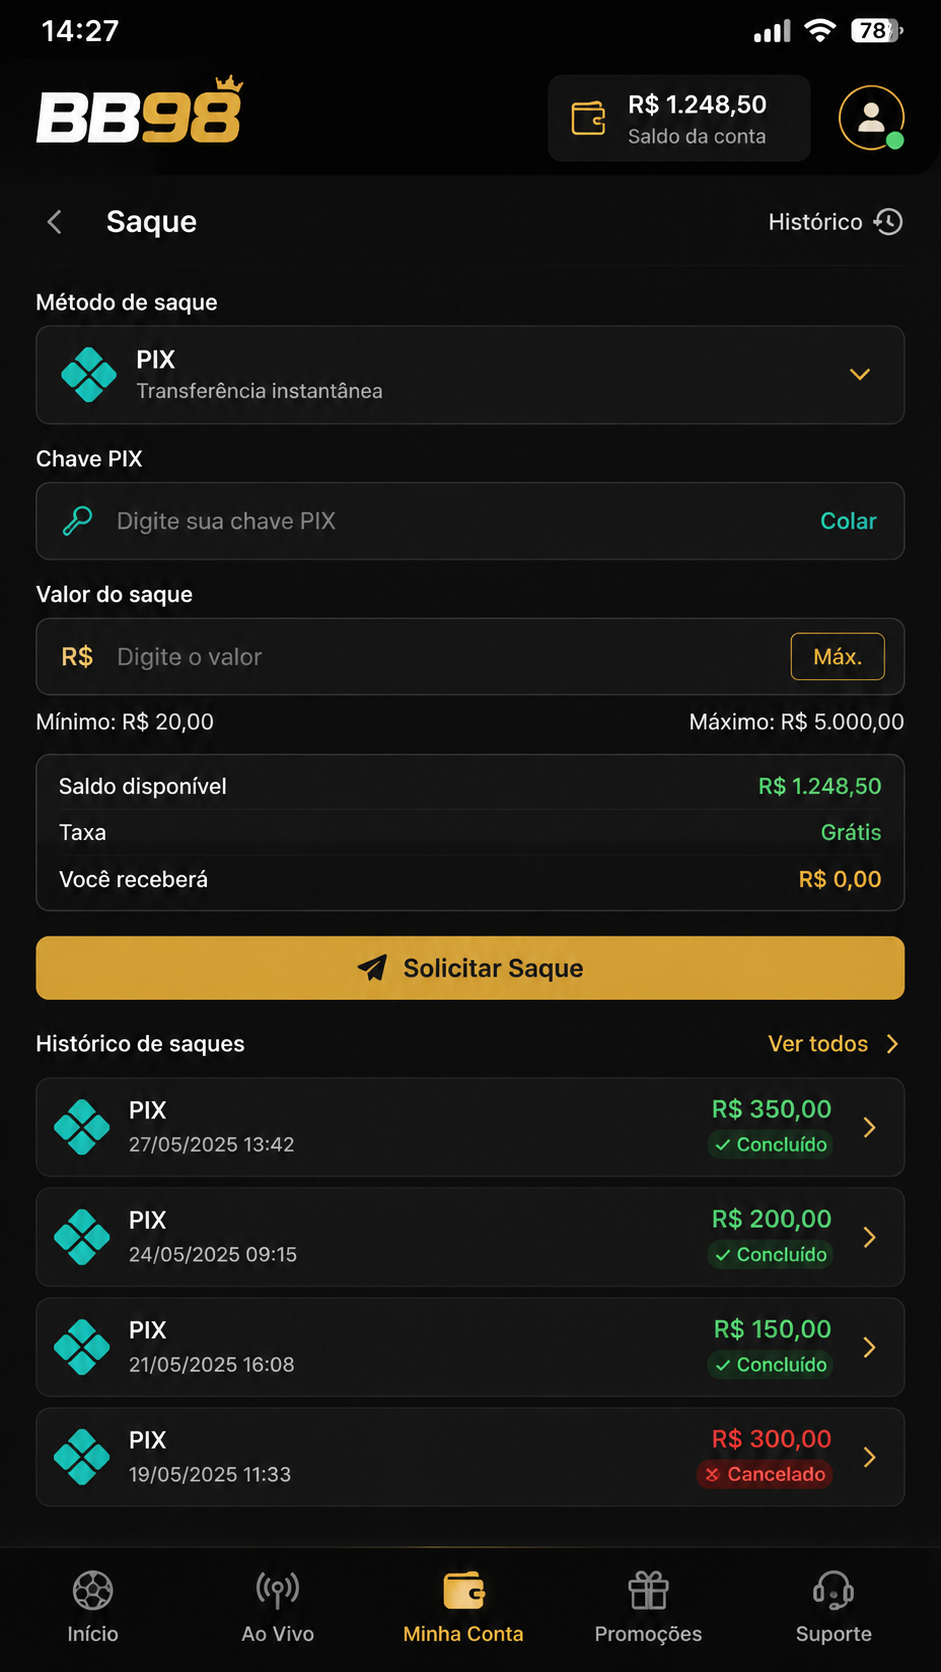Screen dimensions: 941x1672
Task: Tap the user profile avatar icon
Action: click(x=871, y=118)
